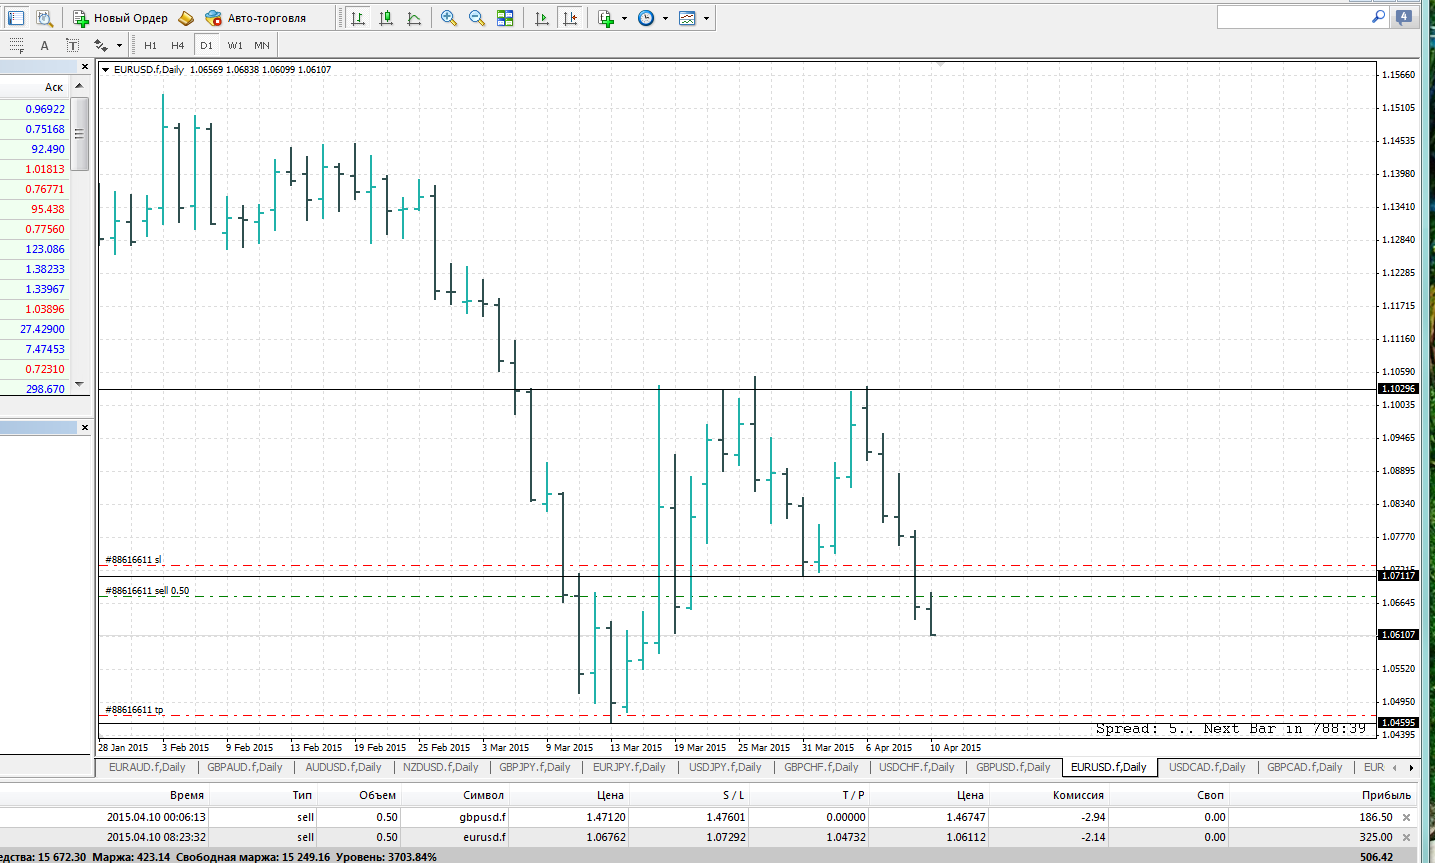Select the text label T tool

click(72, 45)
